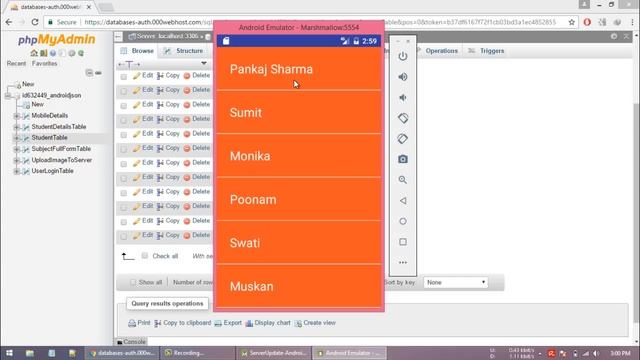Screen dimensions: 640x360
Task: Reload the browser page
Action: [35, 22]
